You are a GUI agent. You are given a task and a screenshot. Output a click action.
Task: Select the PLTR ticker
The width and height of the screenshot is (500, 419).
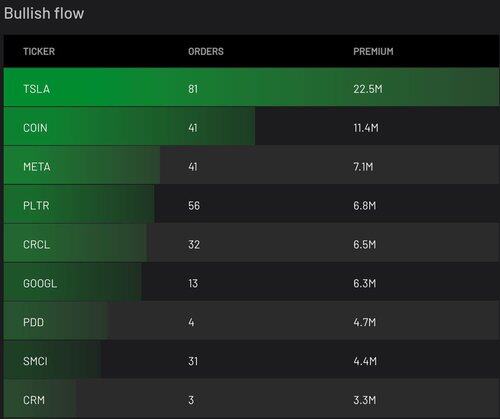pyautogui.click(x=36, y=205)
